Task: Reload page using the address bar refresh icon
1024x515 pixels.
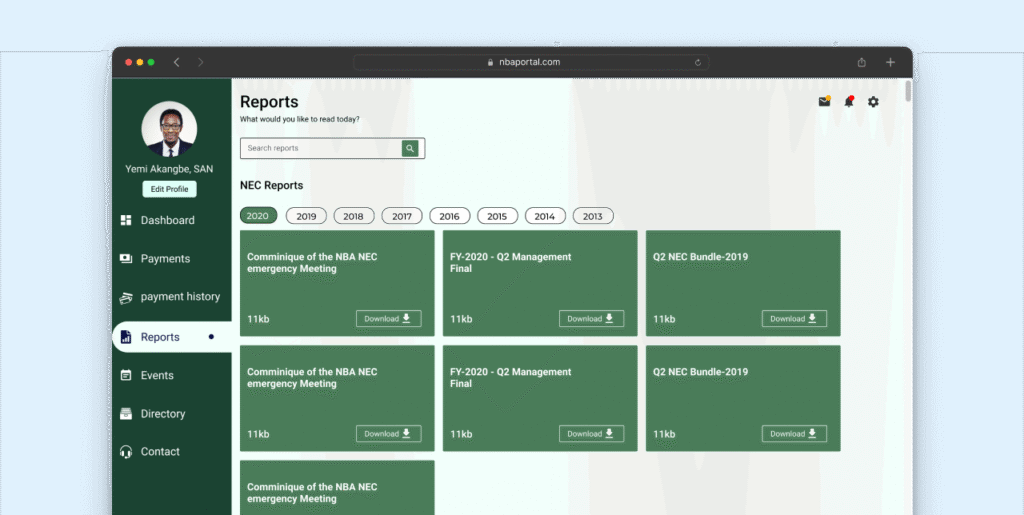Action: pos(697,62)
